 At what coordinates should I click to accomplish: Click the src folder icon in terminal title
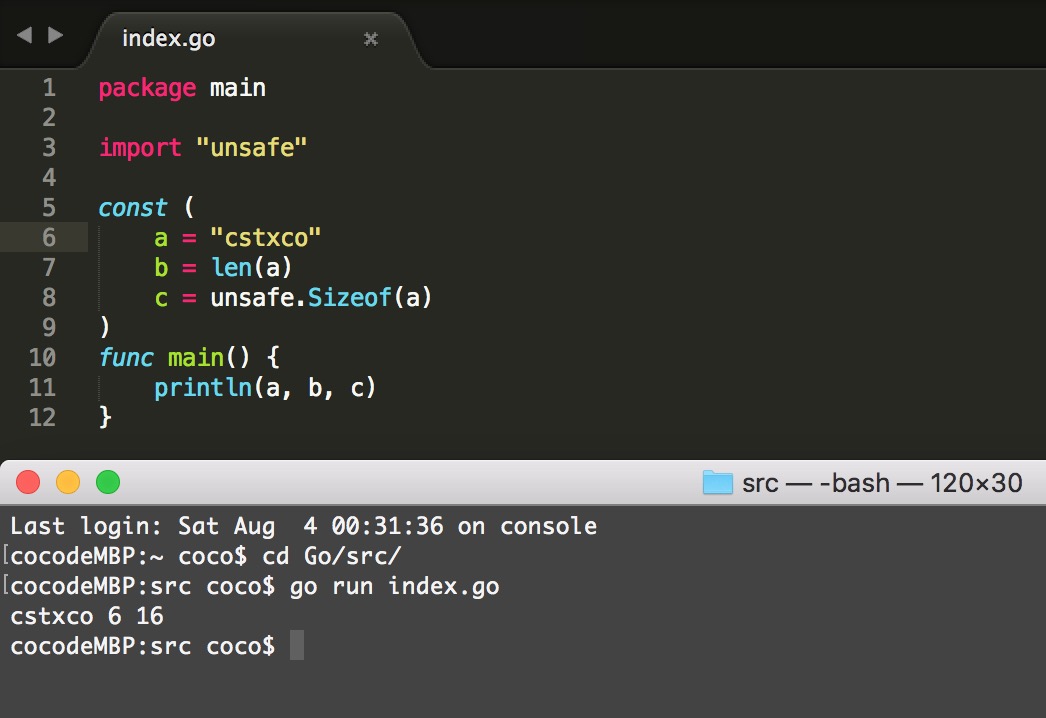[x=717, y=483]
